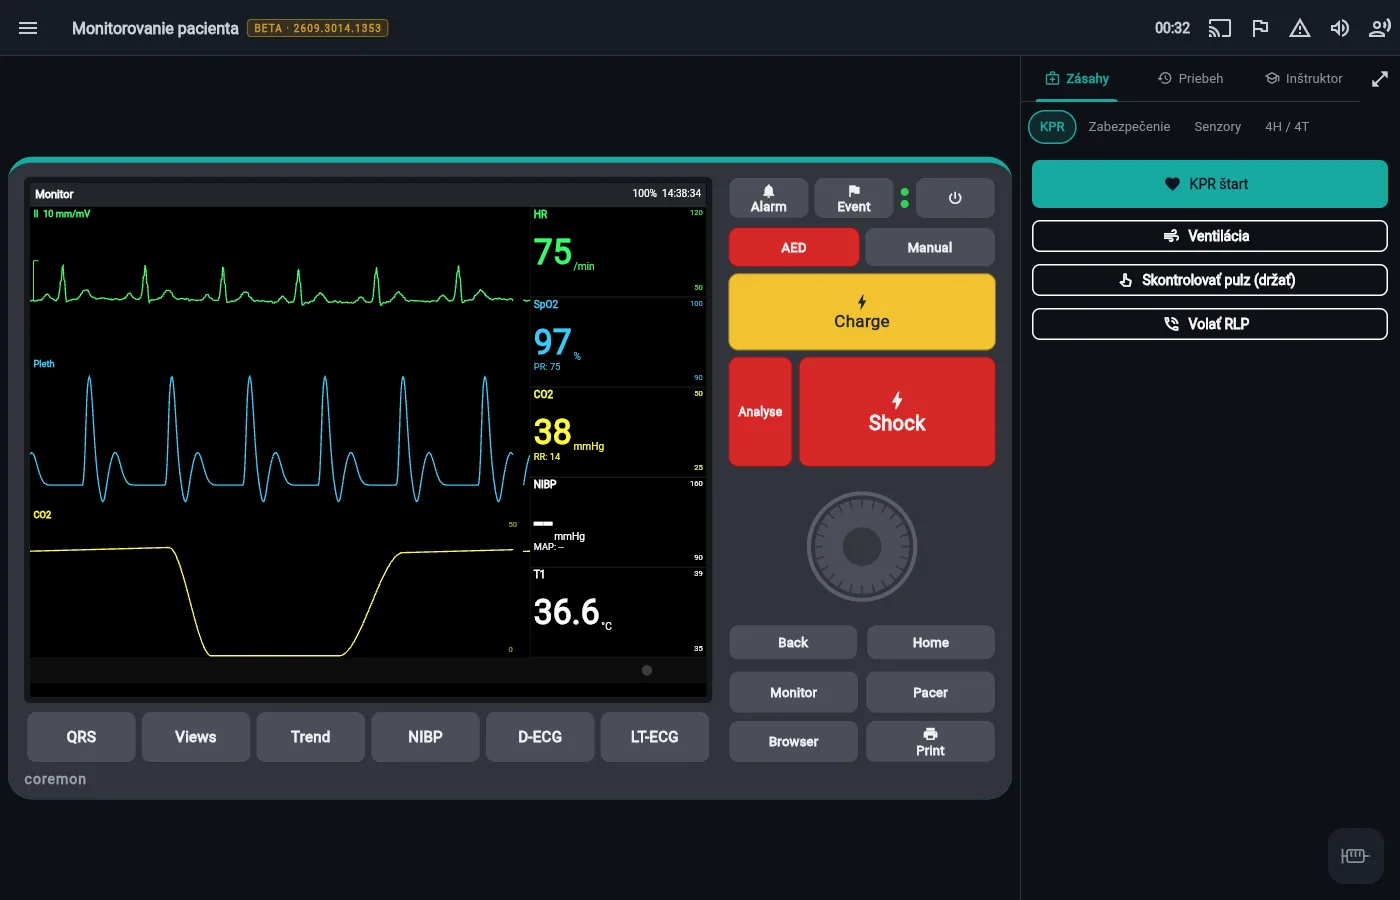Click Volať RLP button

click(x=1210, y=324)
